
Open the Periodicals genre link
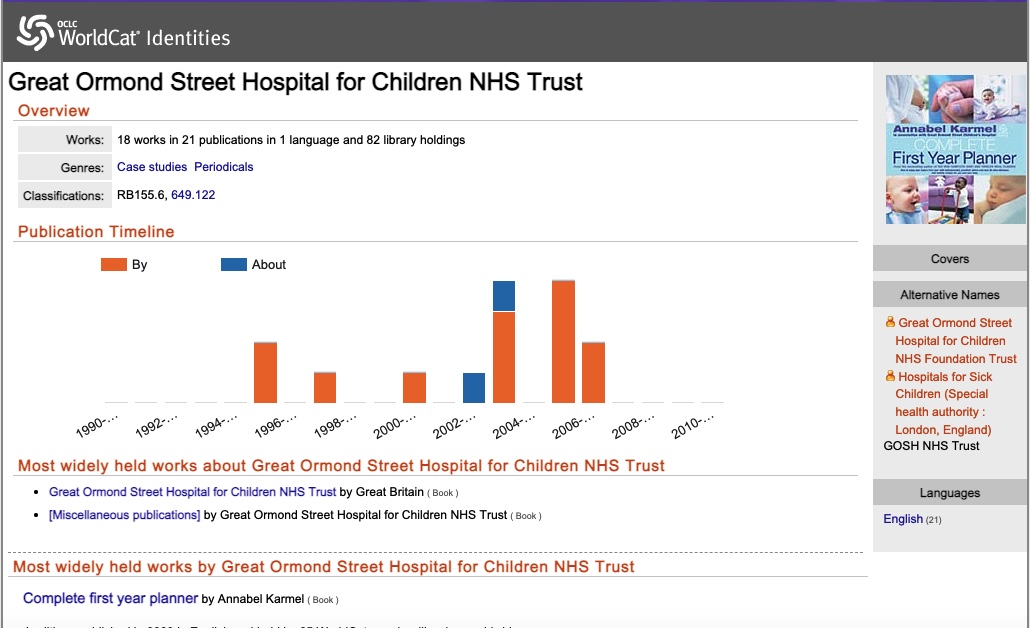coord(224,167)
